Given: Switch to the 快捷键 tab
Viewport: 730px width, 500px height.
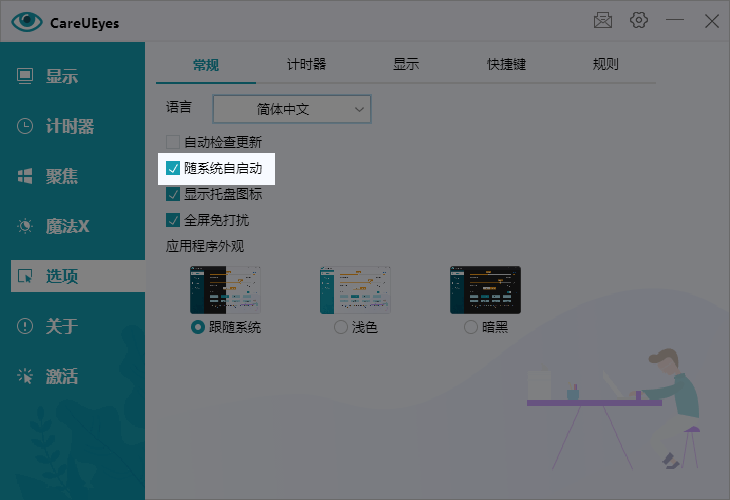Looking at the screenshot, I should pyautogui.click(x=507, y=64).
